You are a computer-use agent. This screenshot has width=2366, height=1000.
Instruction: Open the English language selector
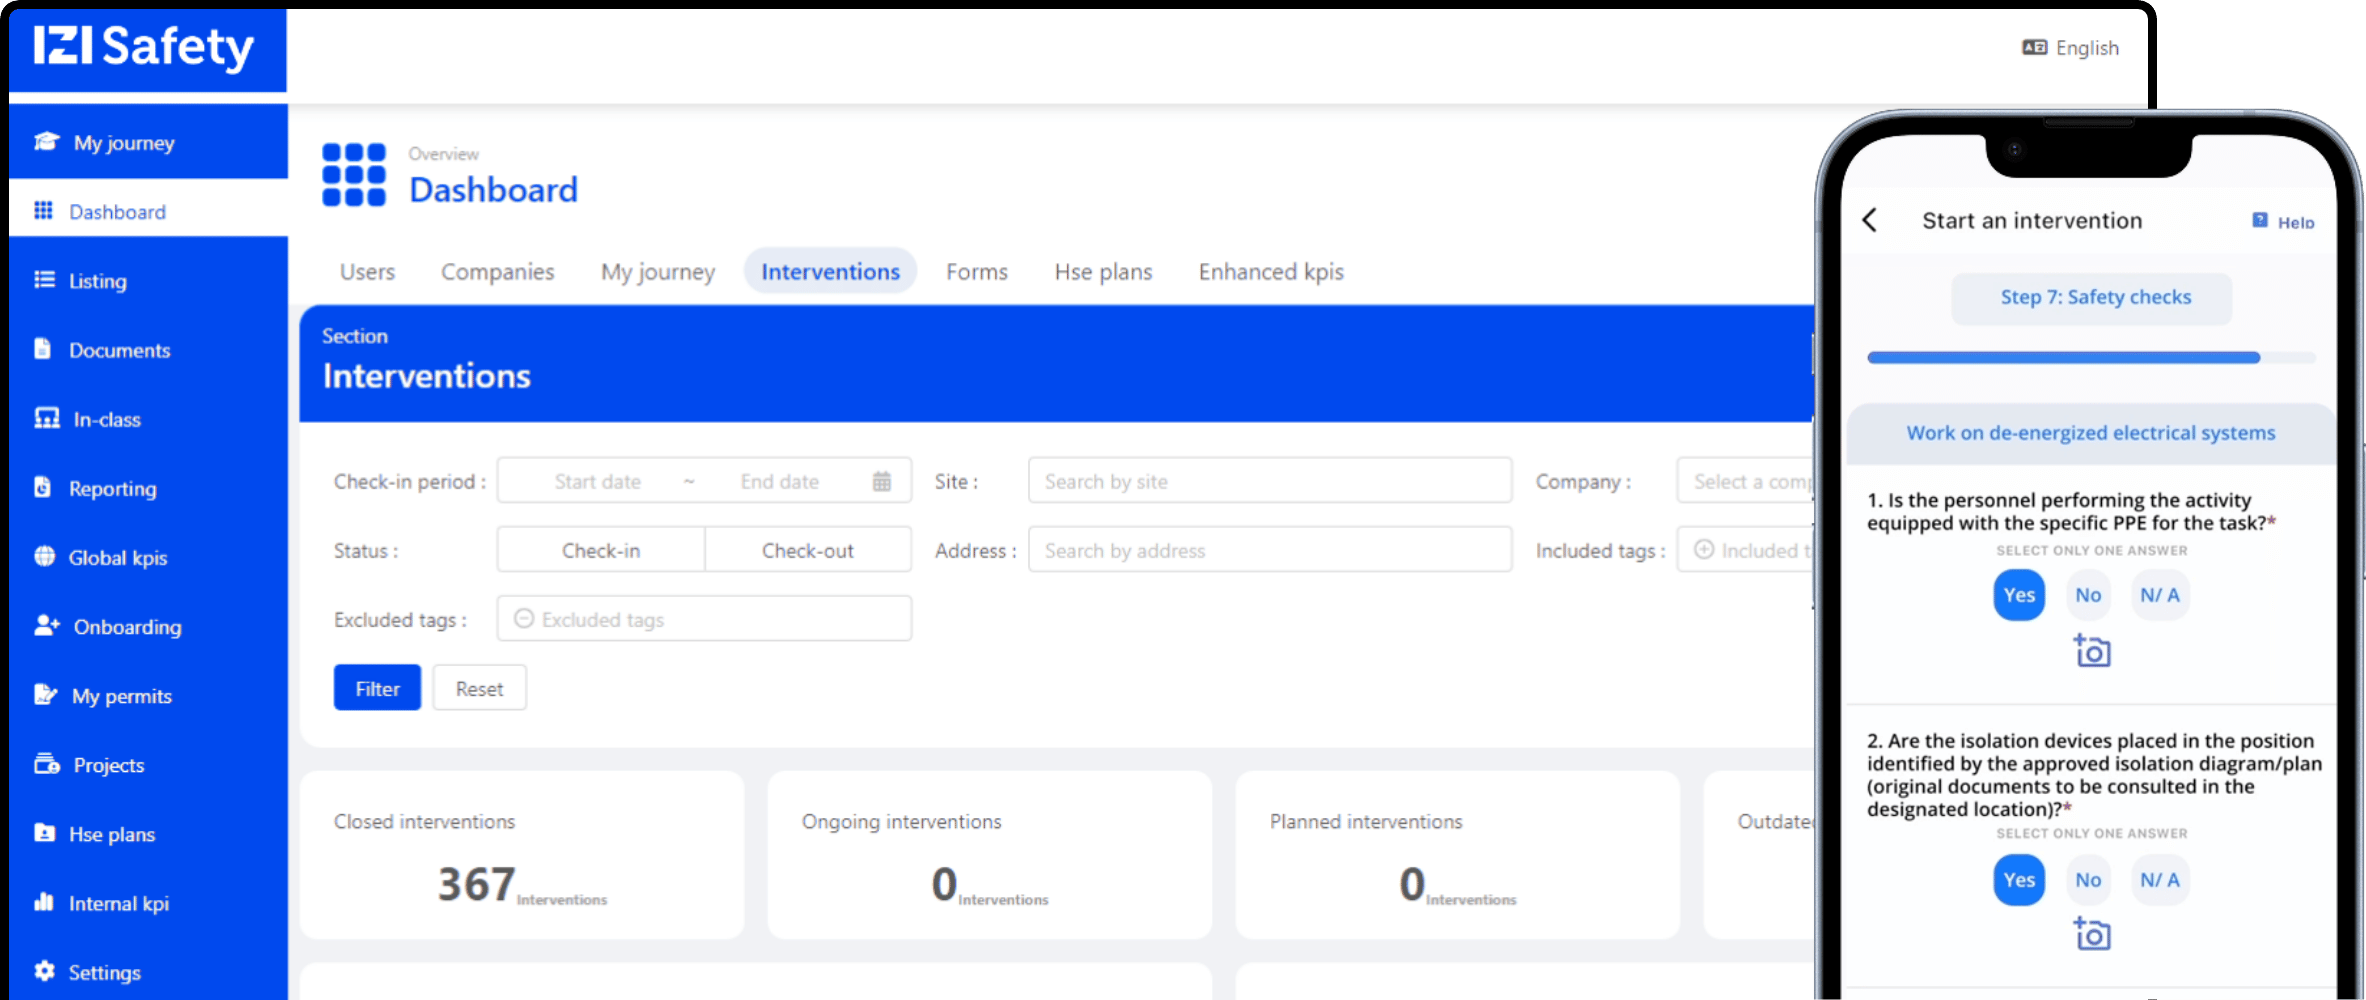[x=2070, y=48]
